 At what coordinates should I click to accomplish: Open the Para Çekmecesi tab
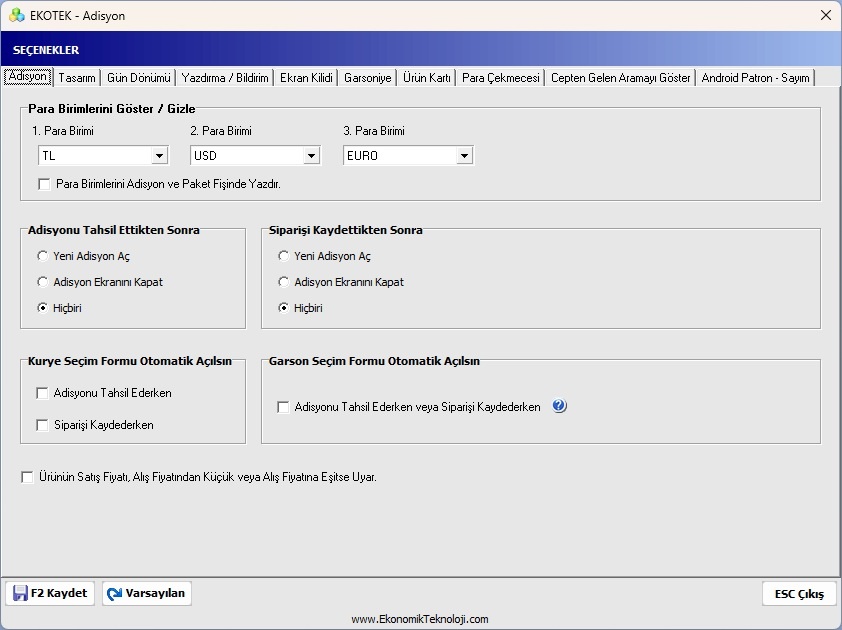500,78
